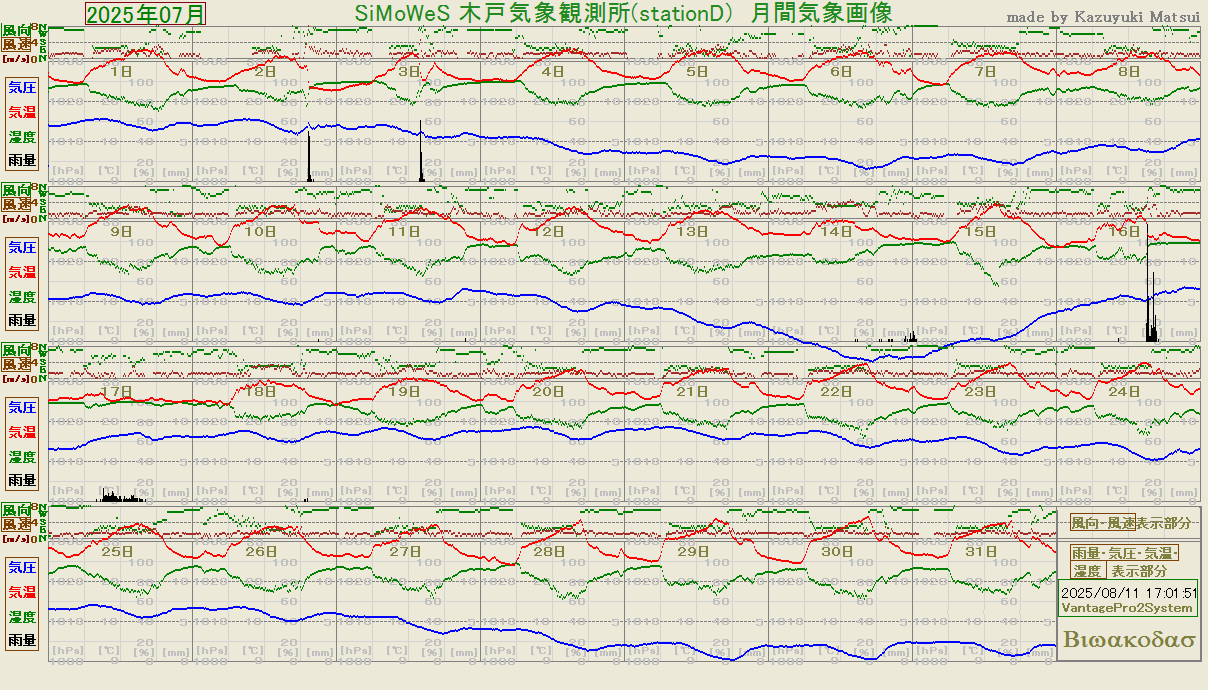Click the Biwakobas Greek-style logo
Screen dimensions: 1208x690
tap(1130, 640)
